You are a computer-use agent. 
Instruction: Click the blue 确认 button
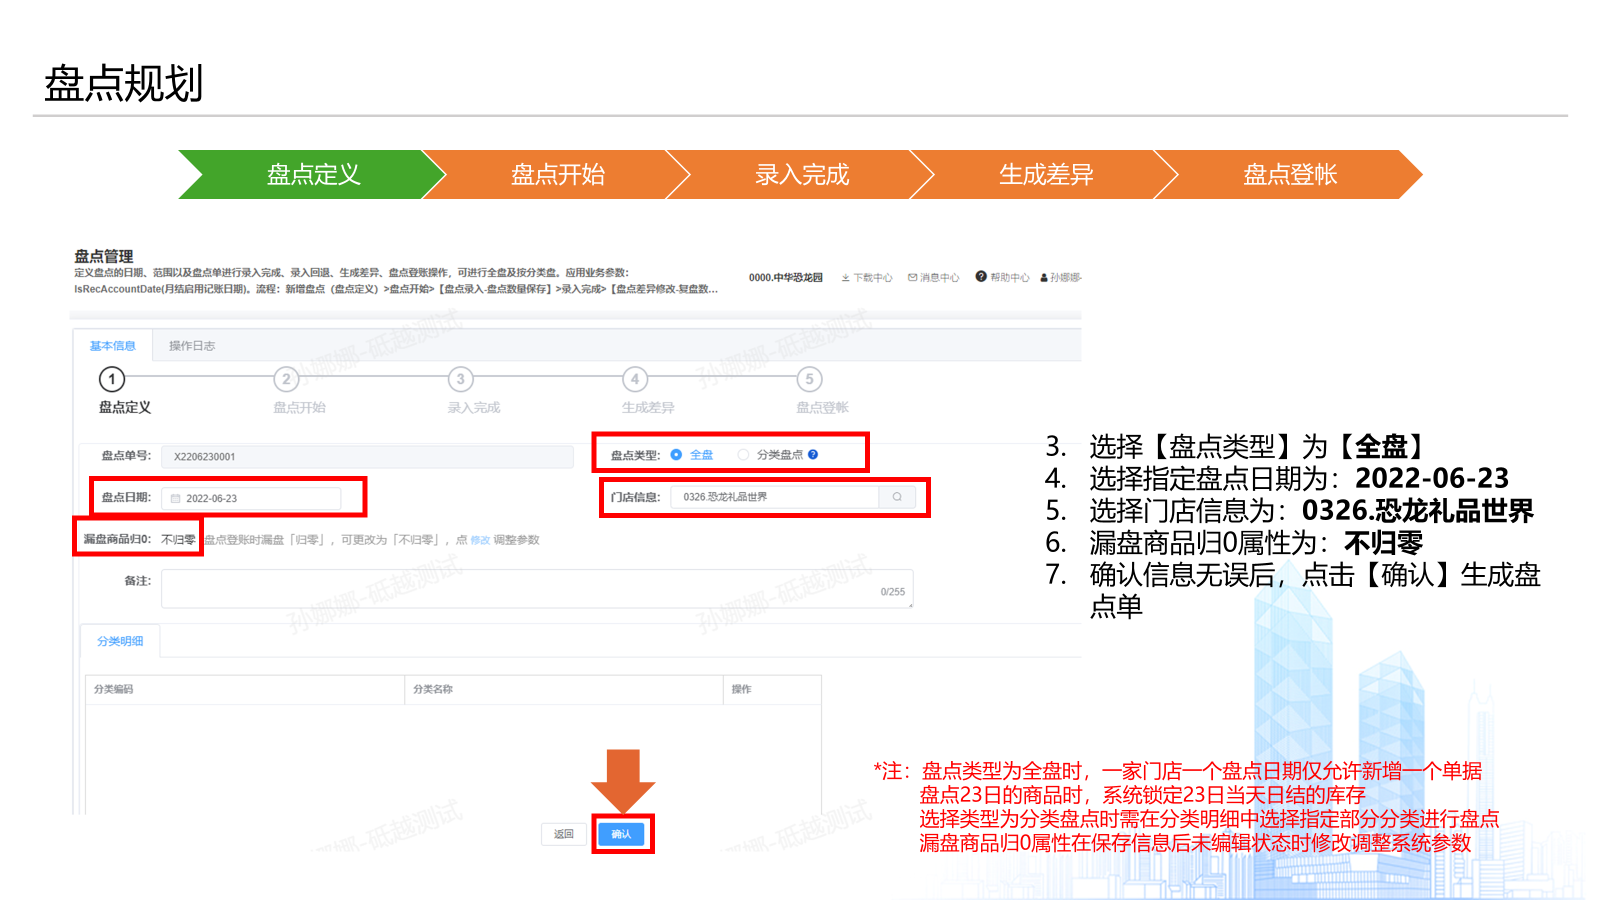click(x=621, y=834)
